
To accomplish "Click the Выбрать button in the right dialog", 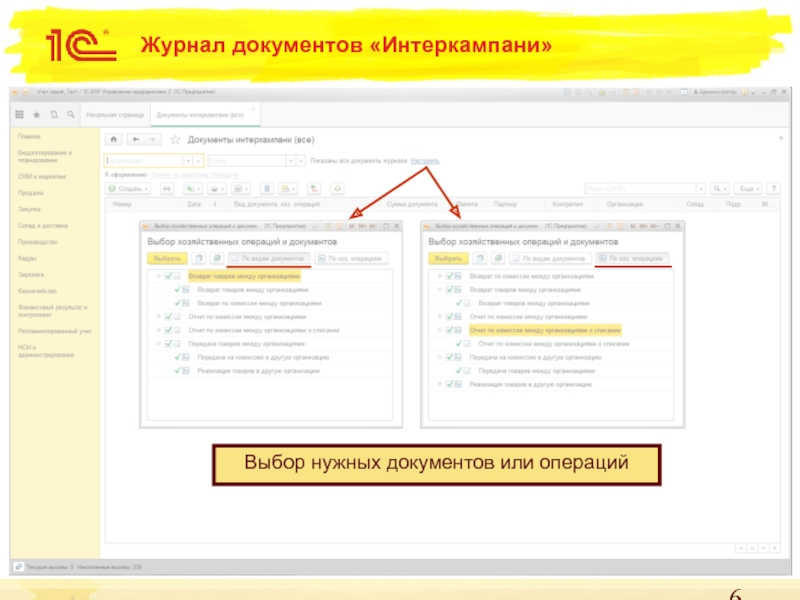I will click(x=448, y=258).
